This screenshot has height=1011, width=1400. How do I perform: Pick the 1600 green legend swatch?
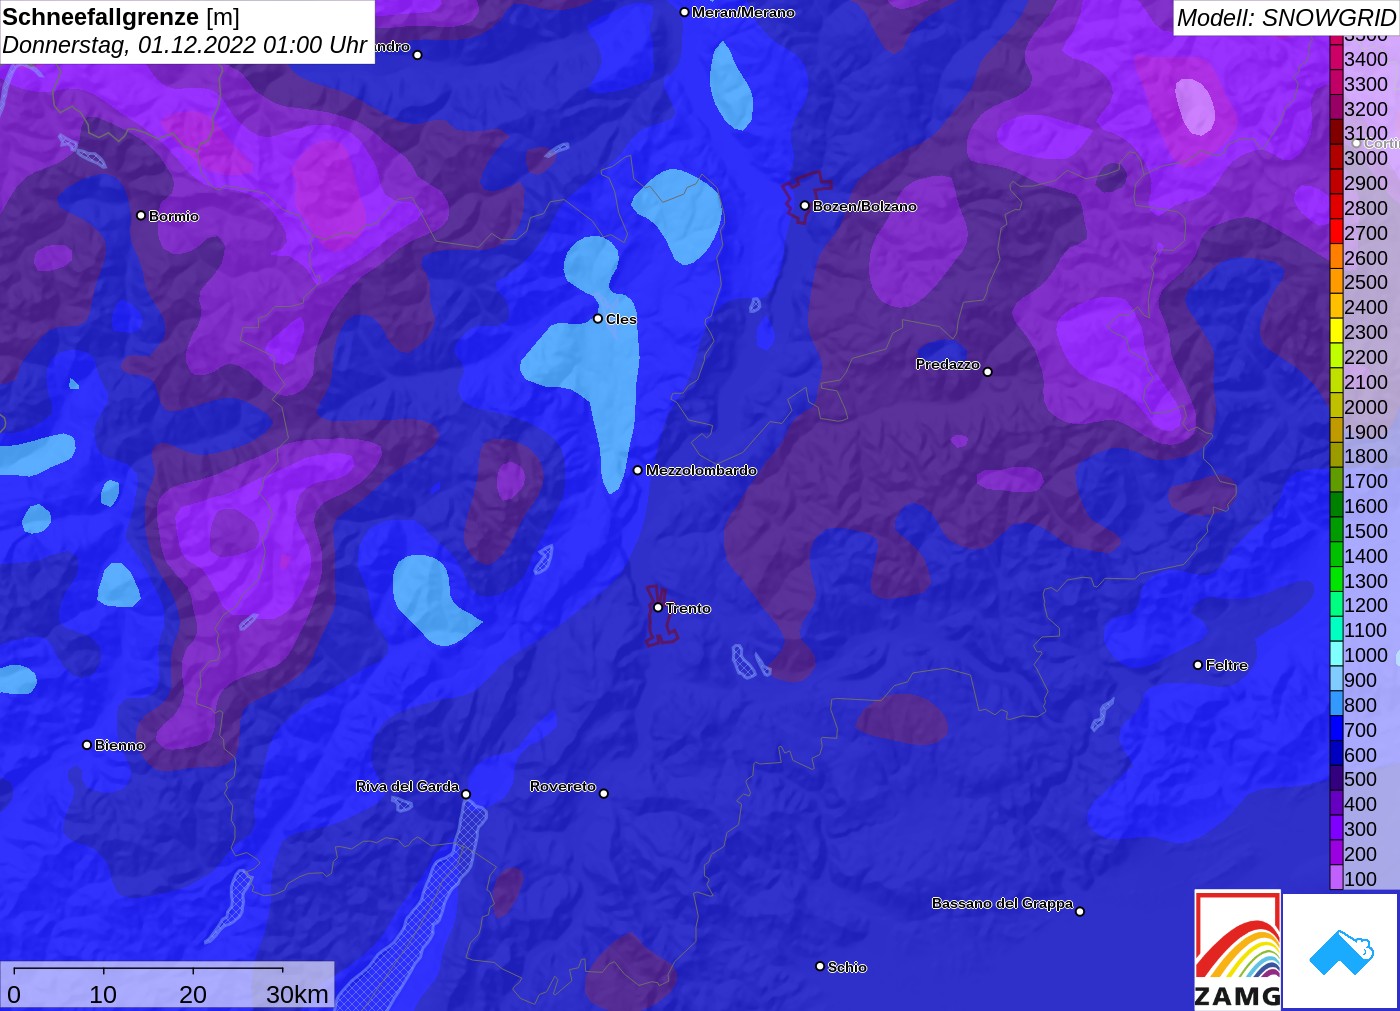pyautogui.click(x=1336, y=506)
